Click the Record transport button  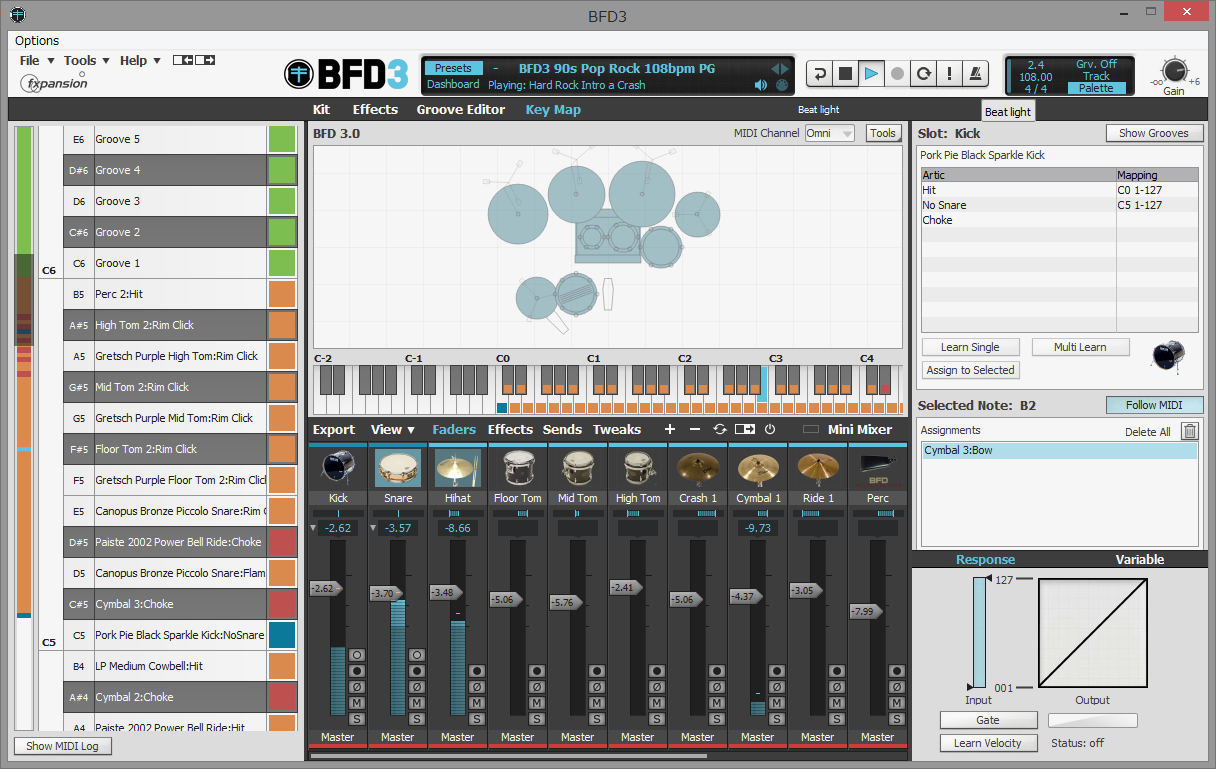click(898, 74)
